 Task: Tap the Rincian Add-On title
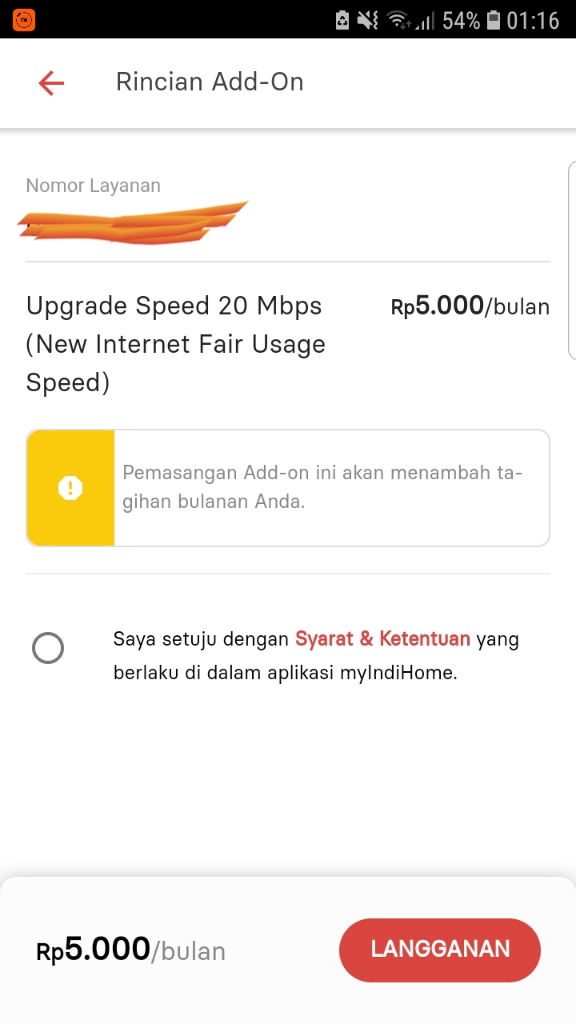tap(209, 83)
